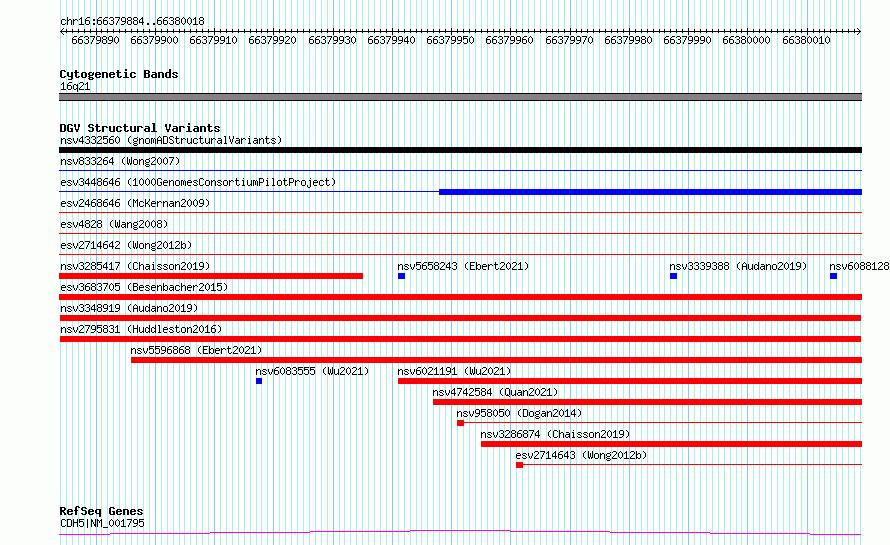Open nsv3348919 (Audano2019) variant label
This screenshot has width=890, height=545.
[x=129, y=308]
